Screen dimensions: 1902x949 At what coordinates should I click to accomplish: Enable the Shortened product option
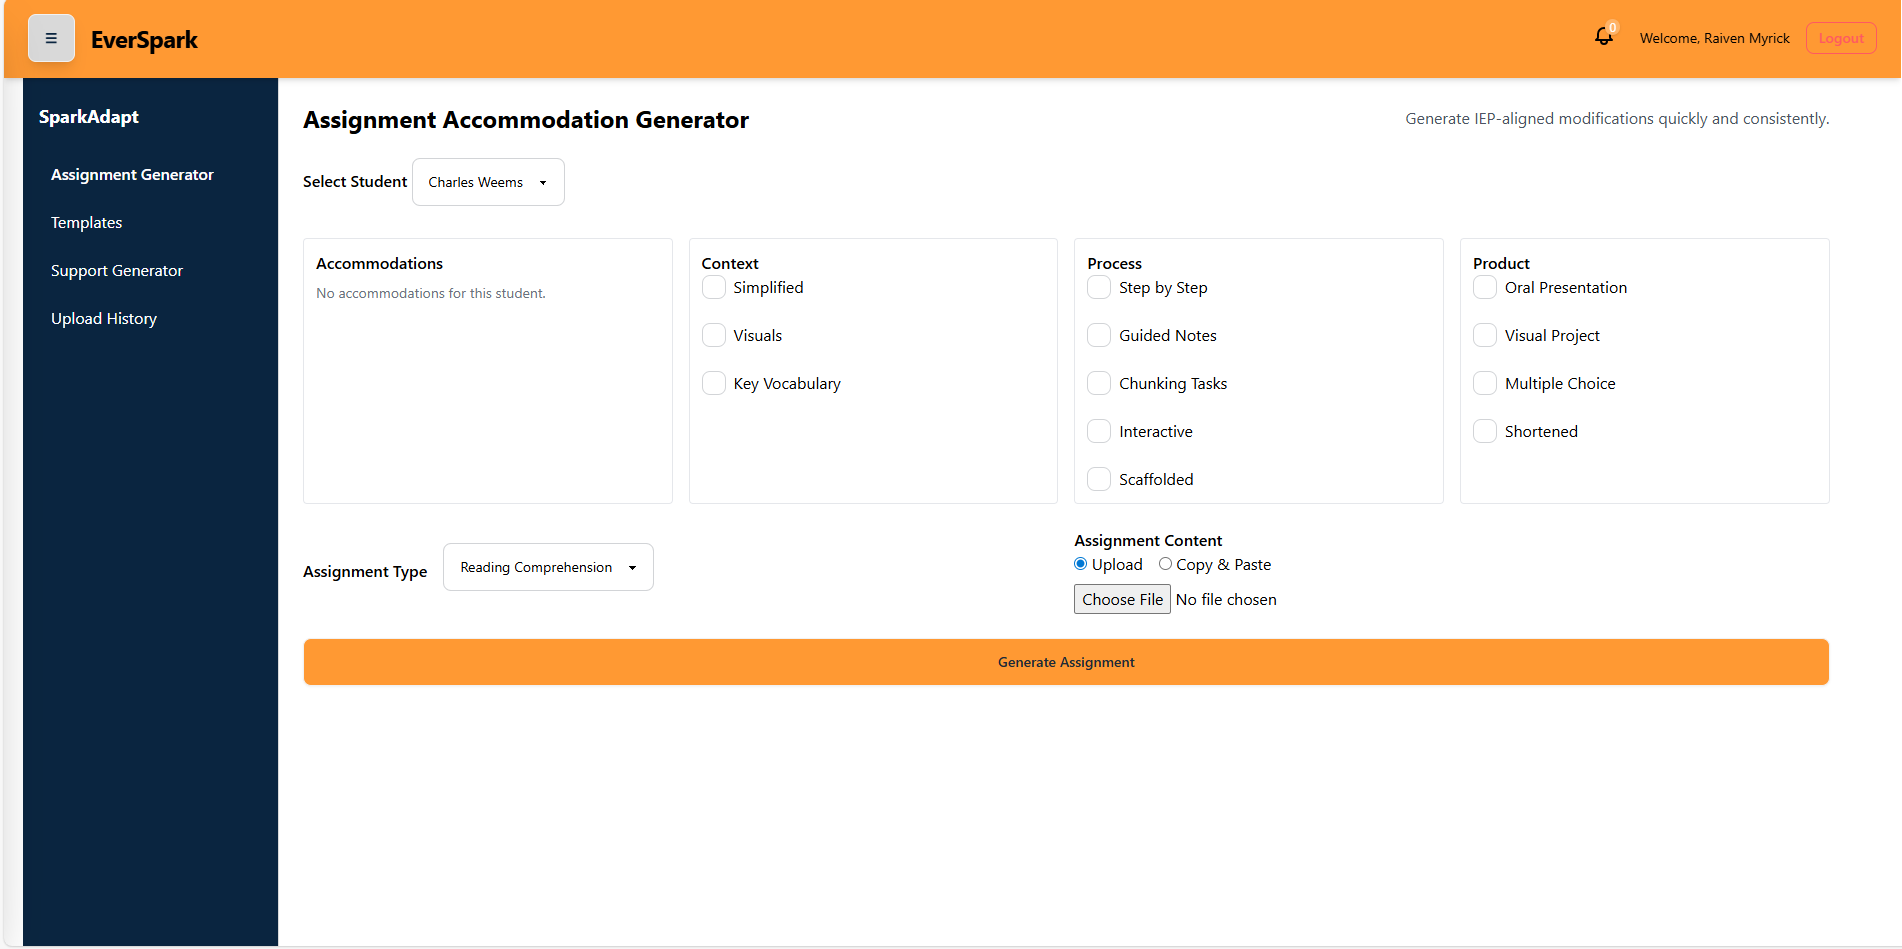pyautogui.click(x=1484, y=431)
